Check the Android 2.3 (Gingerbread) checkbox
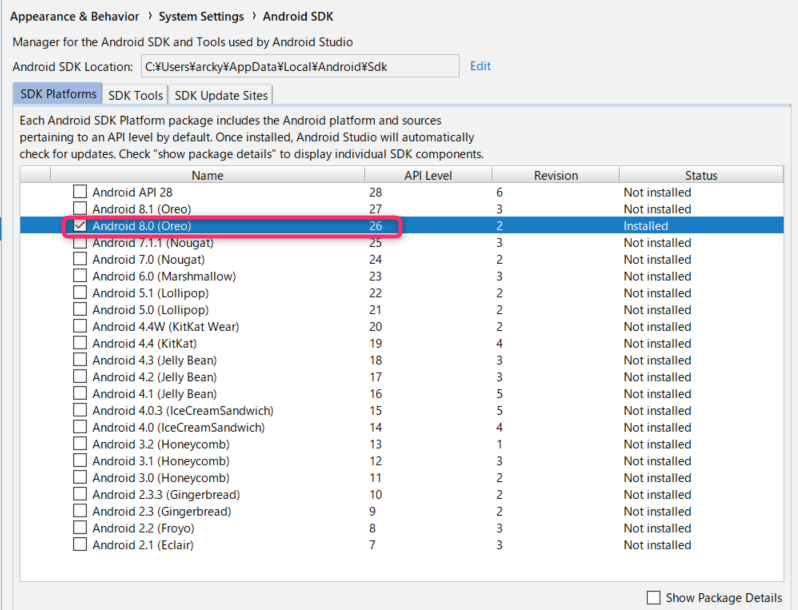Screen dimensions: 798x610 pyautogui.click(x=80, y=511)
